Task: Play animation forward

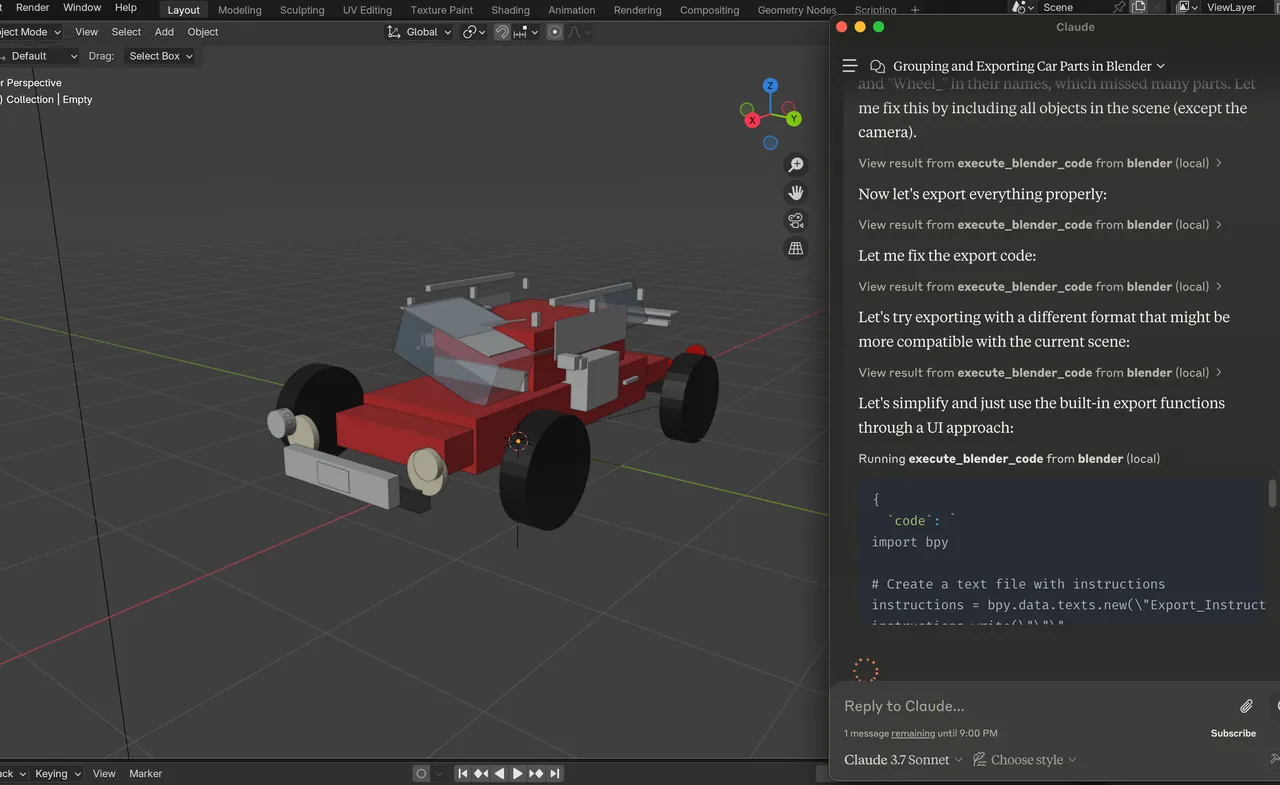Action: [517, 773]
